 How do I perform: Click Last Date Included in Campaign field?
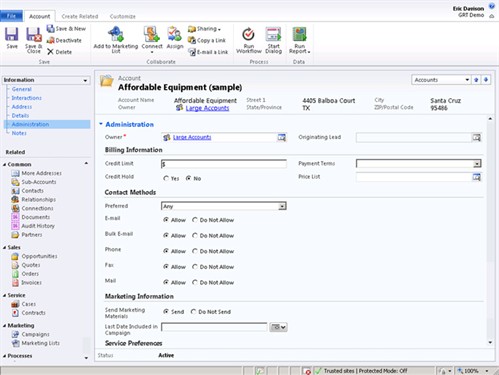point(214,327)
